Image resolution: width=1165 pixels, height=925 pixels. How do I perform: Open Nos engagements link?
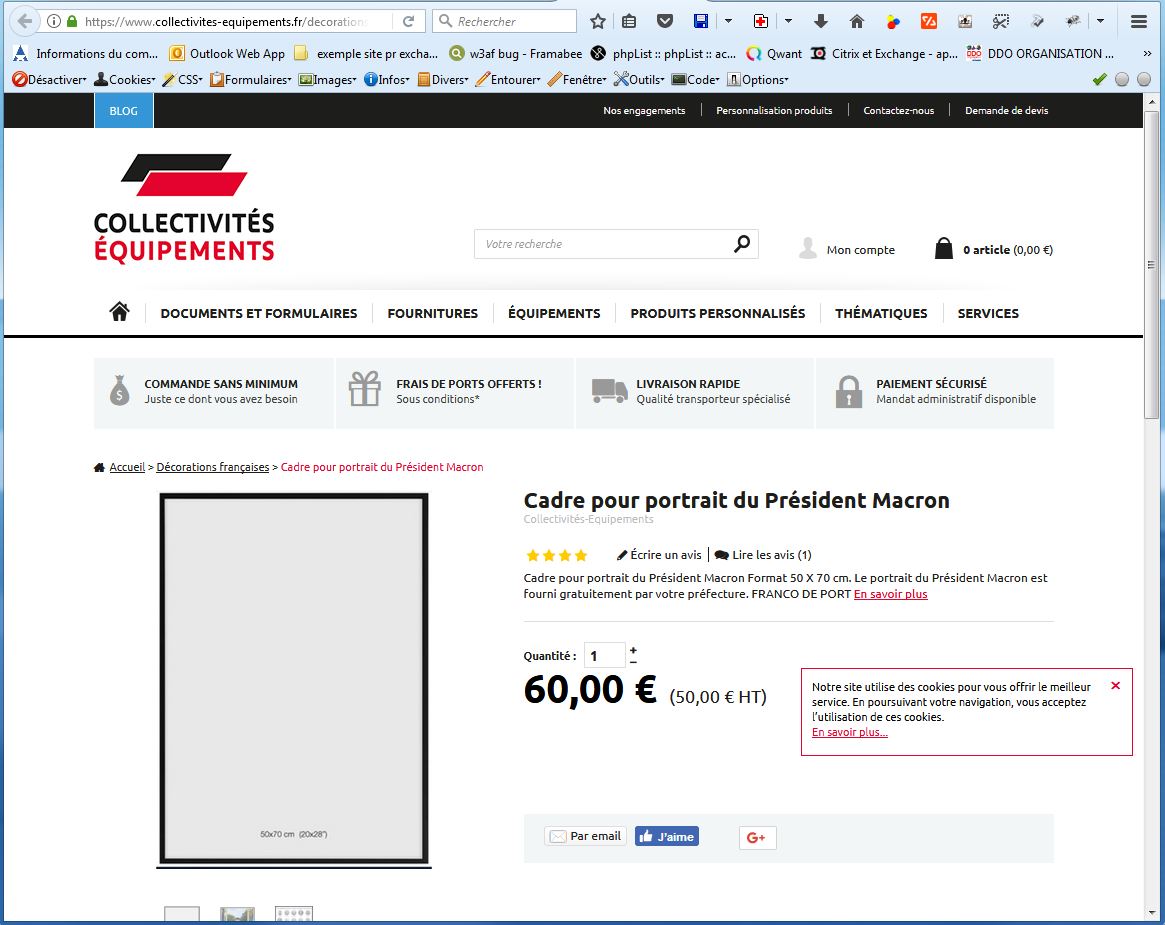pyautogui.click(x=644, y=110)
